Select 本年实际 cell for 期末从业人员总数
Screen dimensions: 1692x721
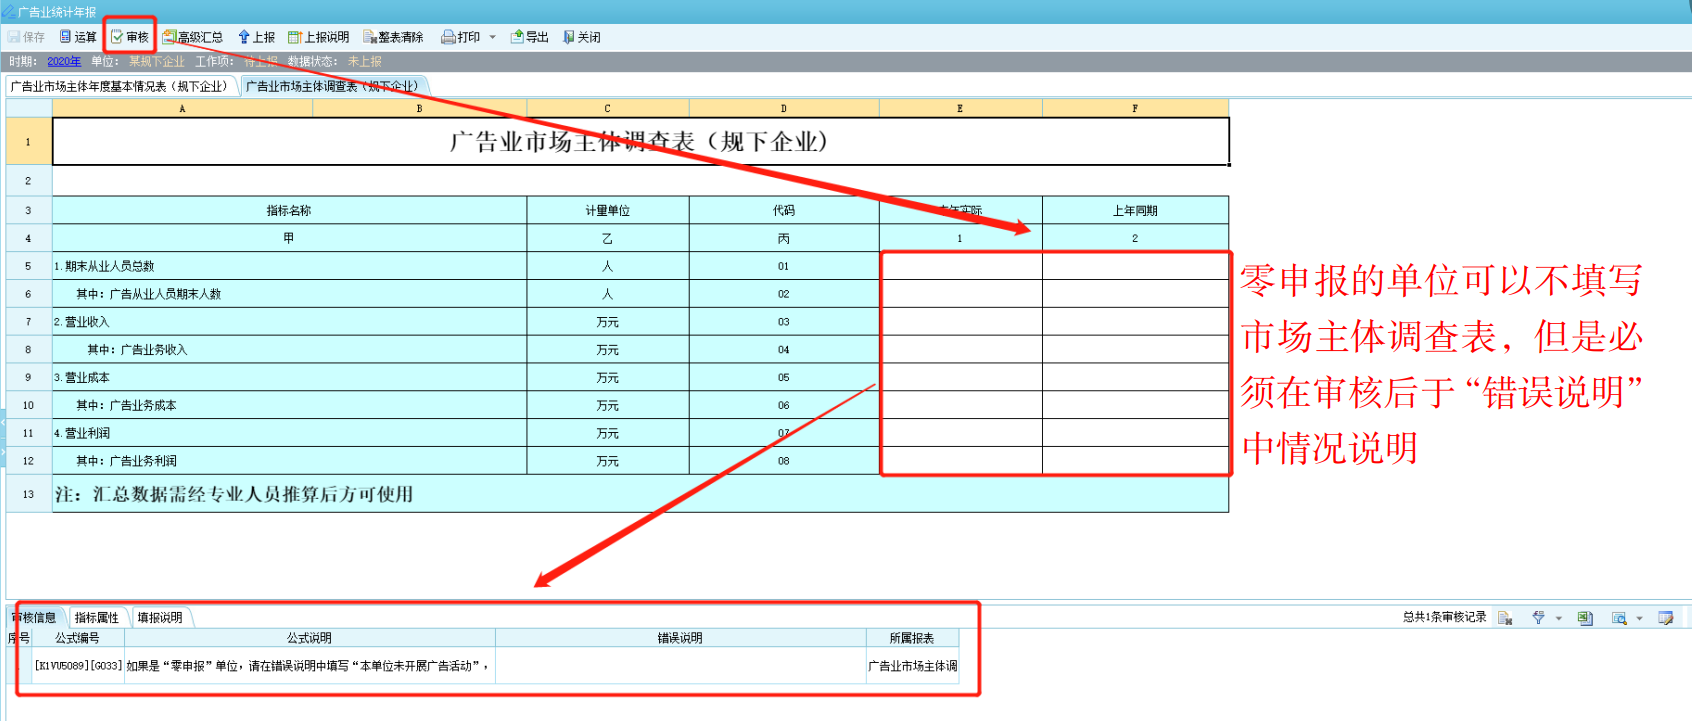[x=960, y=266]
